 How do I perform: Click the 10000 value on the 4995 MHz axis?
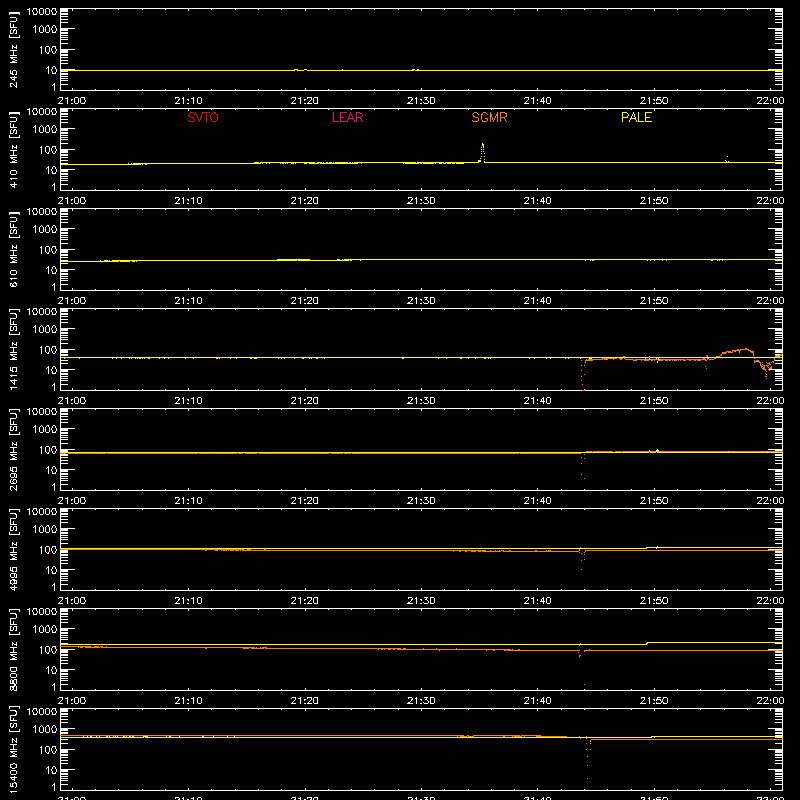click(42, 512)
